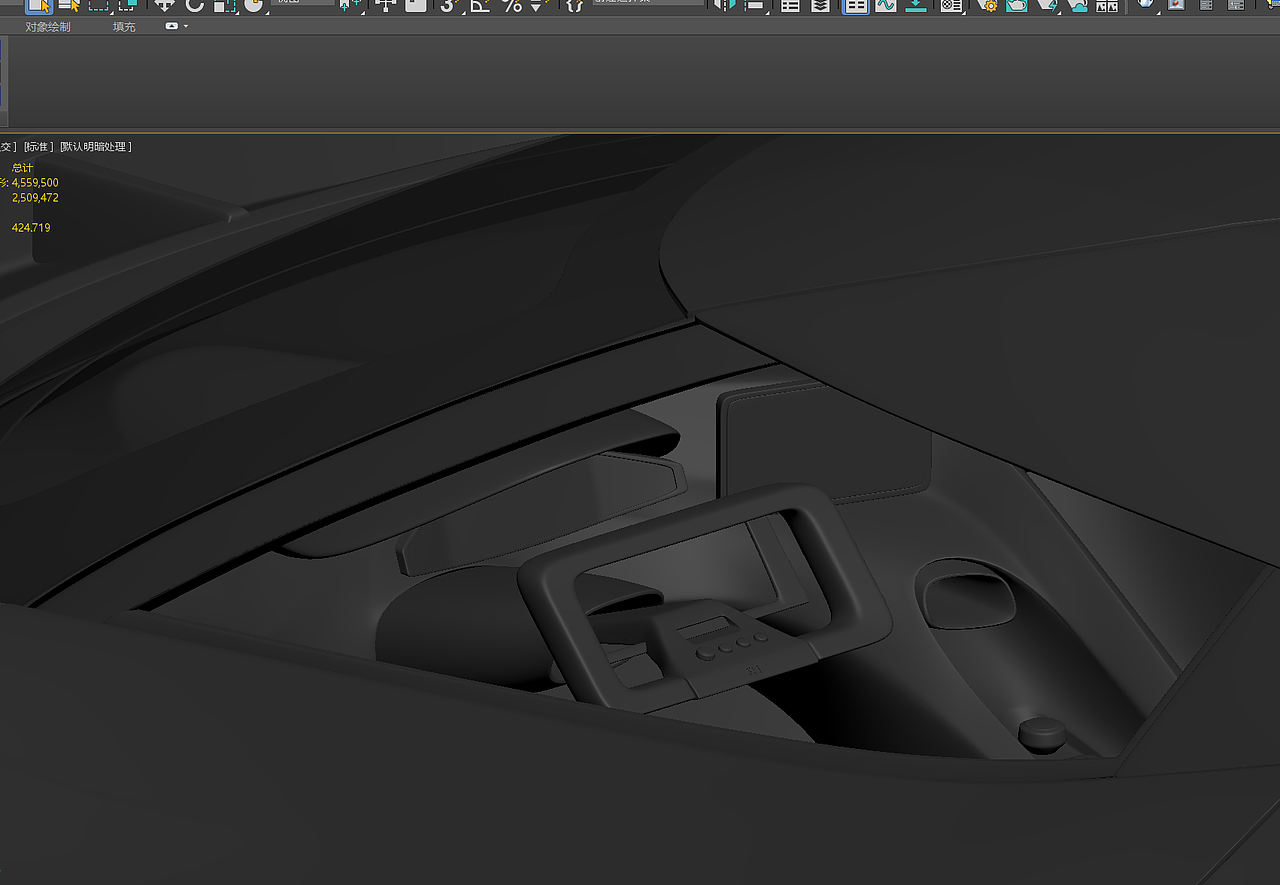Click the Render Production teapot icon
The width and height of the screenshot is (1280, 885).
point(1047,4)
